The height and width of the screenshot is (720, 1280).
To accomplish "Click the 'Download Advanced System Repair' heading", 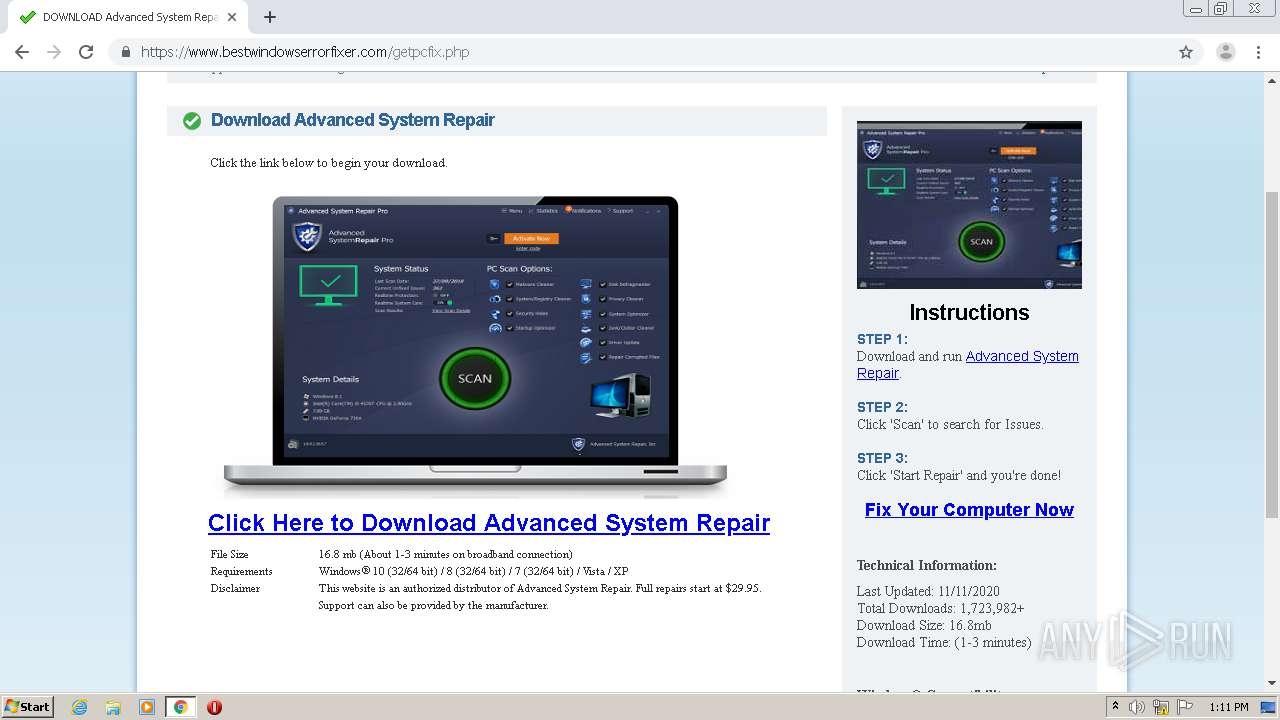I will pos(353,120).
